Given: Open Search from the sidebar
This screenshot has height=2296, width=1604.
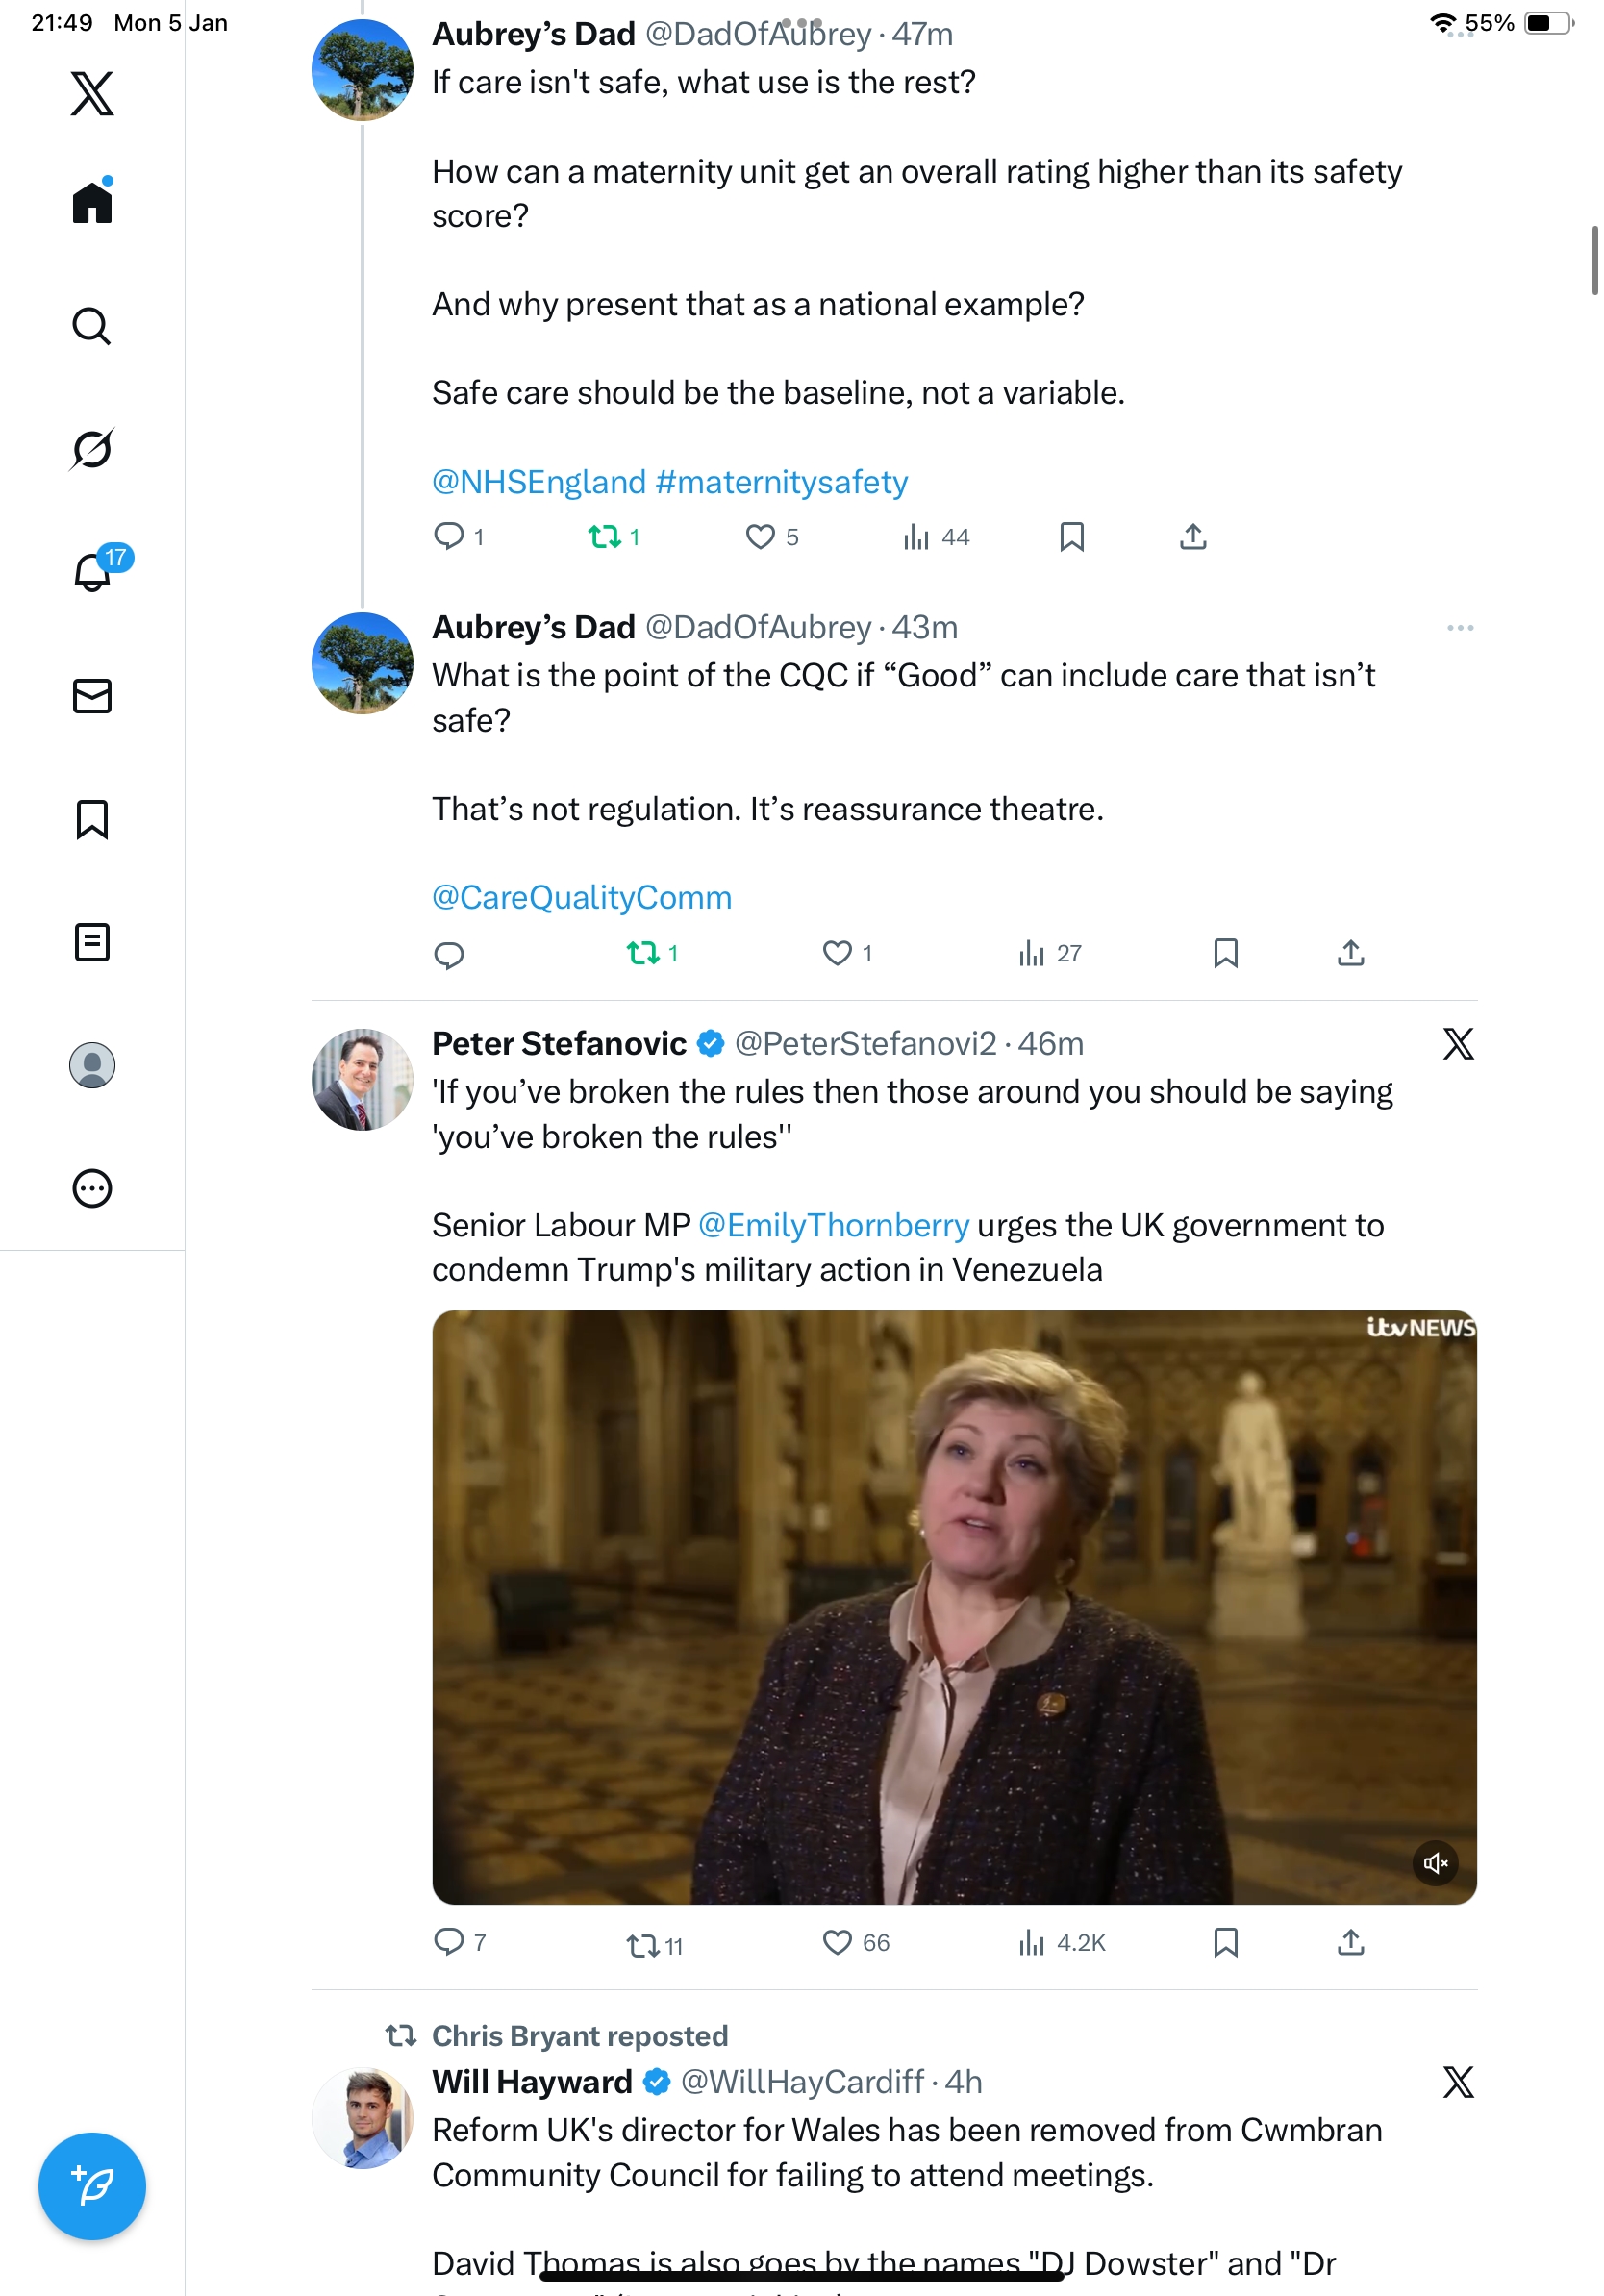Looking at the screenshot, I should (x=92, y=326).
